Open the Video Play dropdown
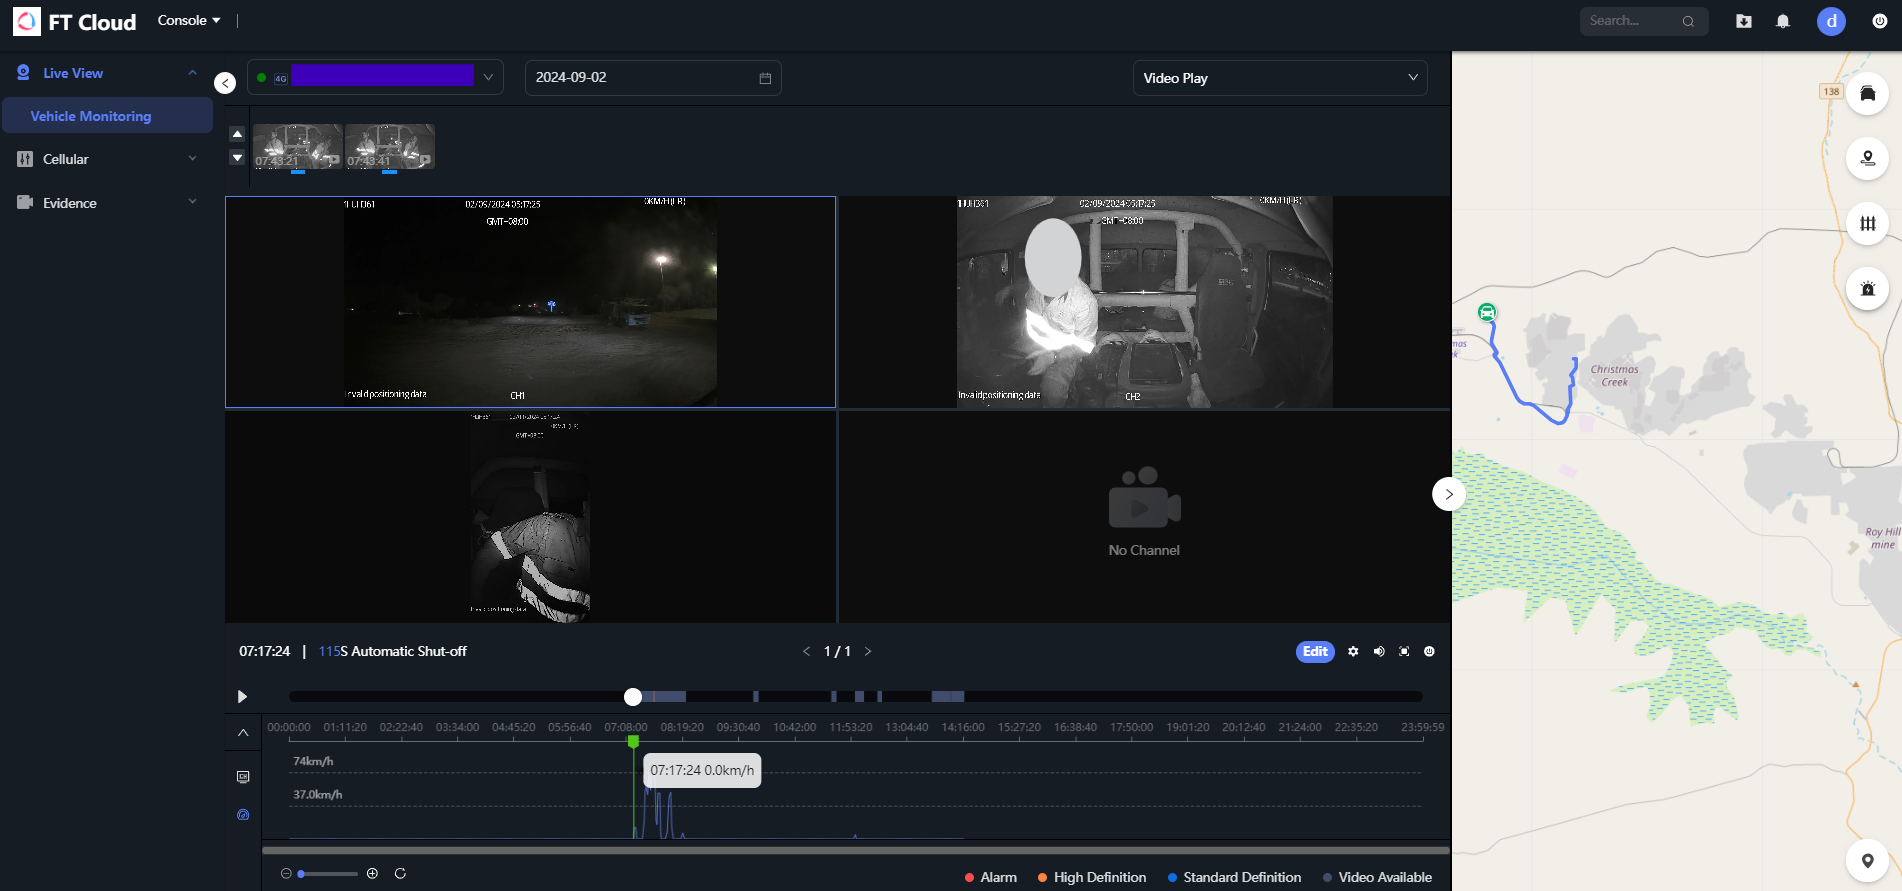Image resolution: width=1902 pixels, height=891 pixels. 1279,78
